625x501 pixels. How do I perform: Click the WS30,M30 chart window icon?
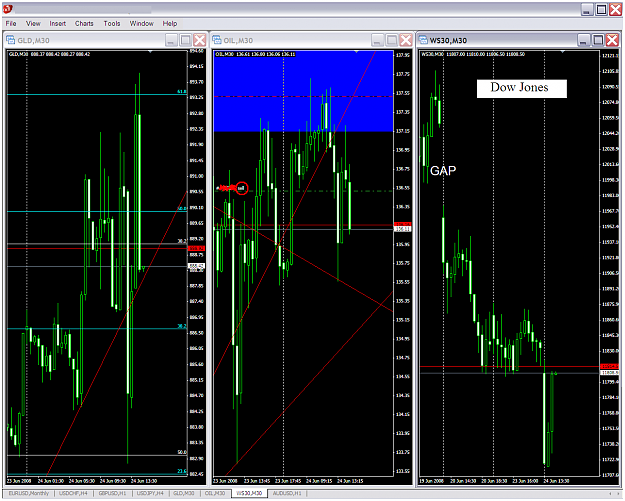(423, 40)
